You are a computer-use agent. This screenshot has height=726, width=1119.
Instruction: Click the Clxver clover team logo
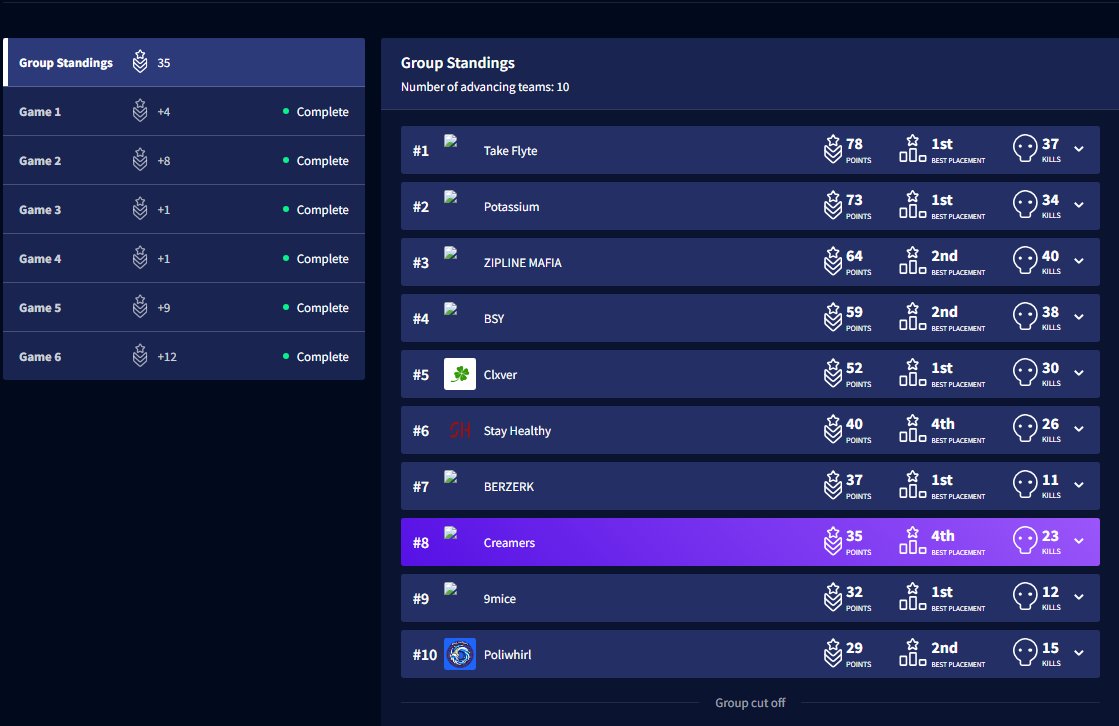tap(460, 374)
